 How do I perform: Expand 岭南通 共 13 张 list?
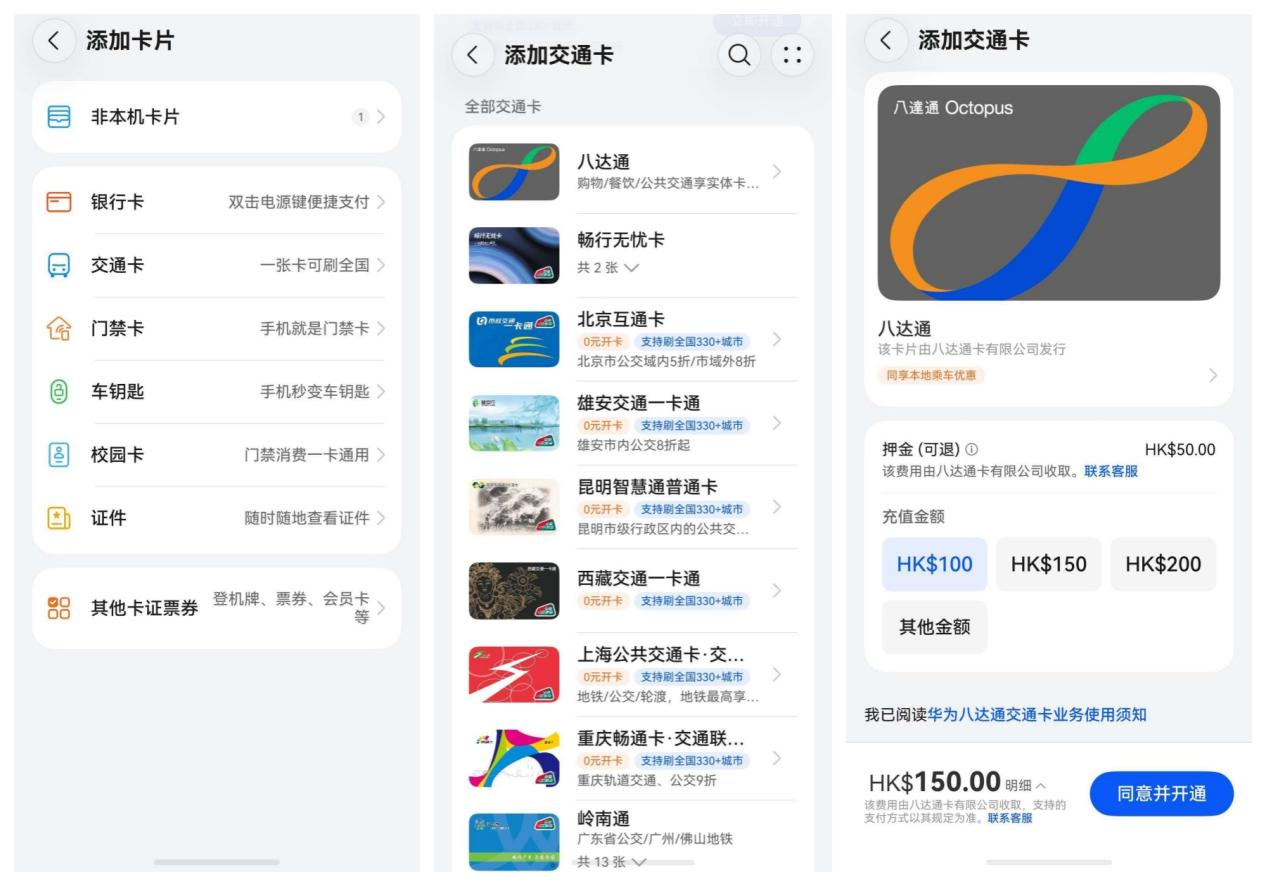click(612, 861)
